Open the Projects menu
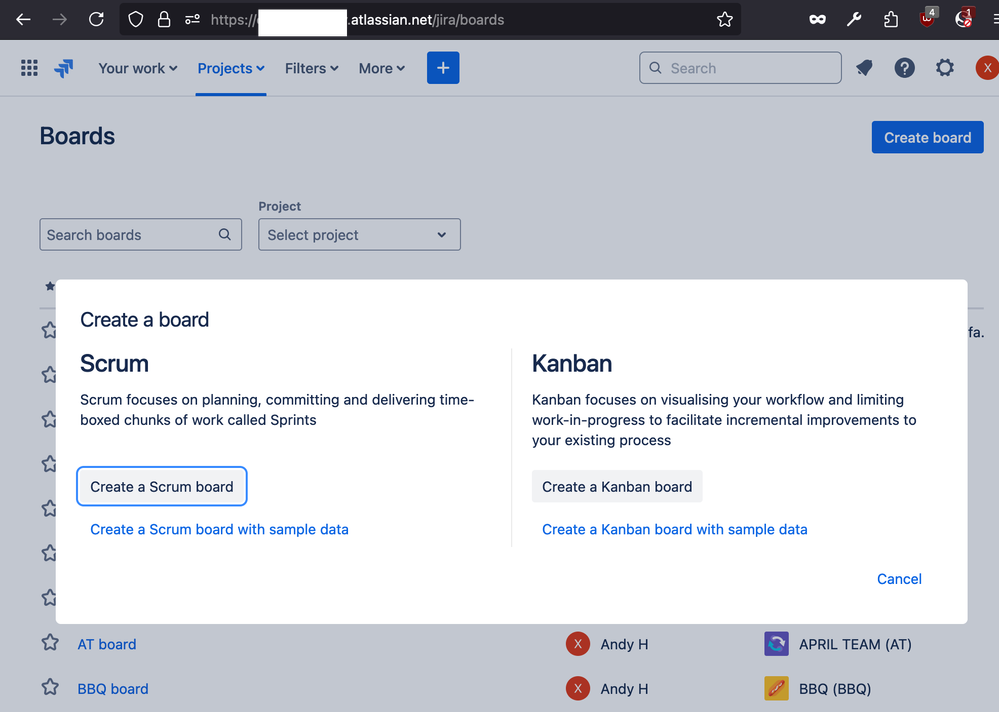The width and height of the screenshot is (999, 712). [231, 68]
